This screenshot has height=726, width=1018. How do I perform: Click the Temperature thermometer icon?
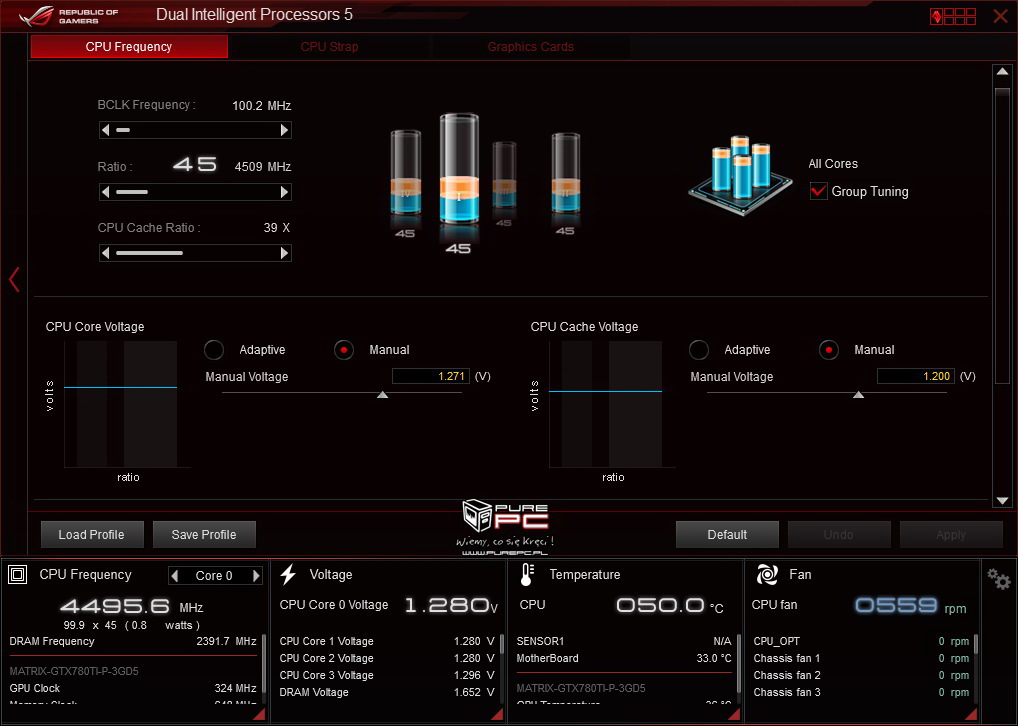coord(527,575)
